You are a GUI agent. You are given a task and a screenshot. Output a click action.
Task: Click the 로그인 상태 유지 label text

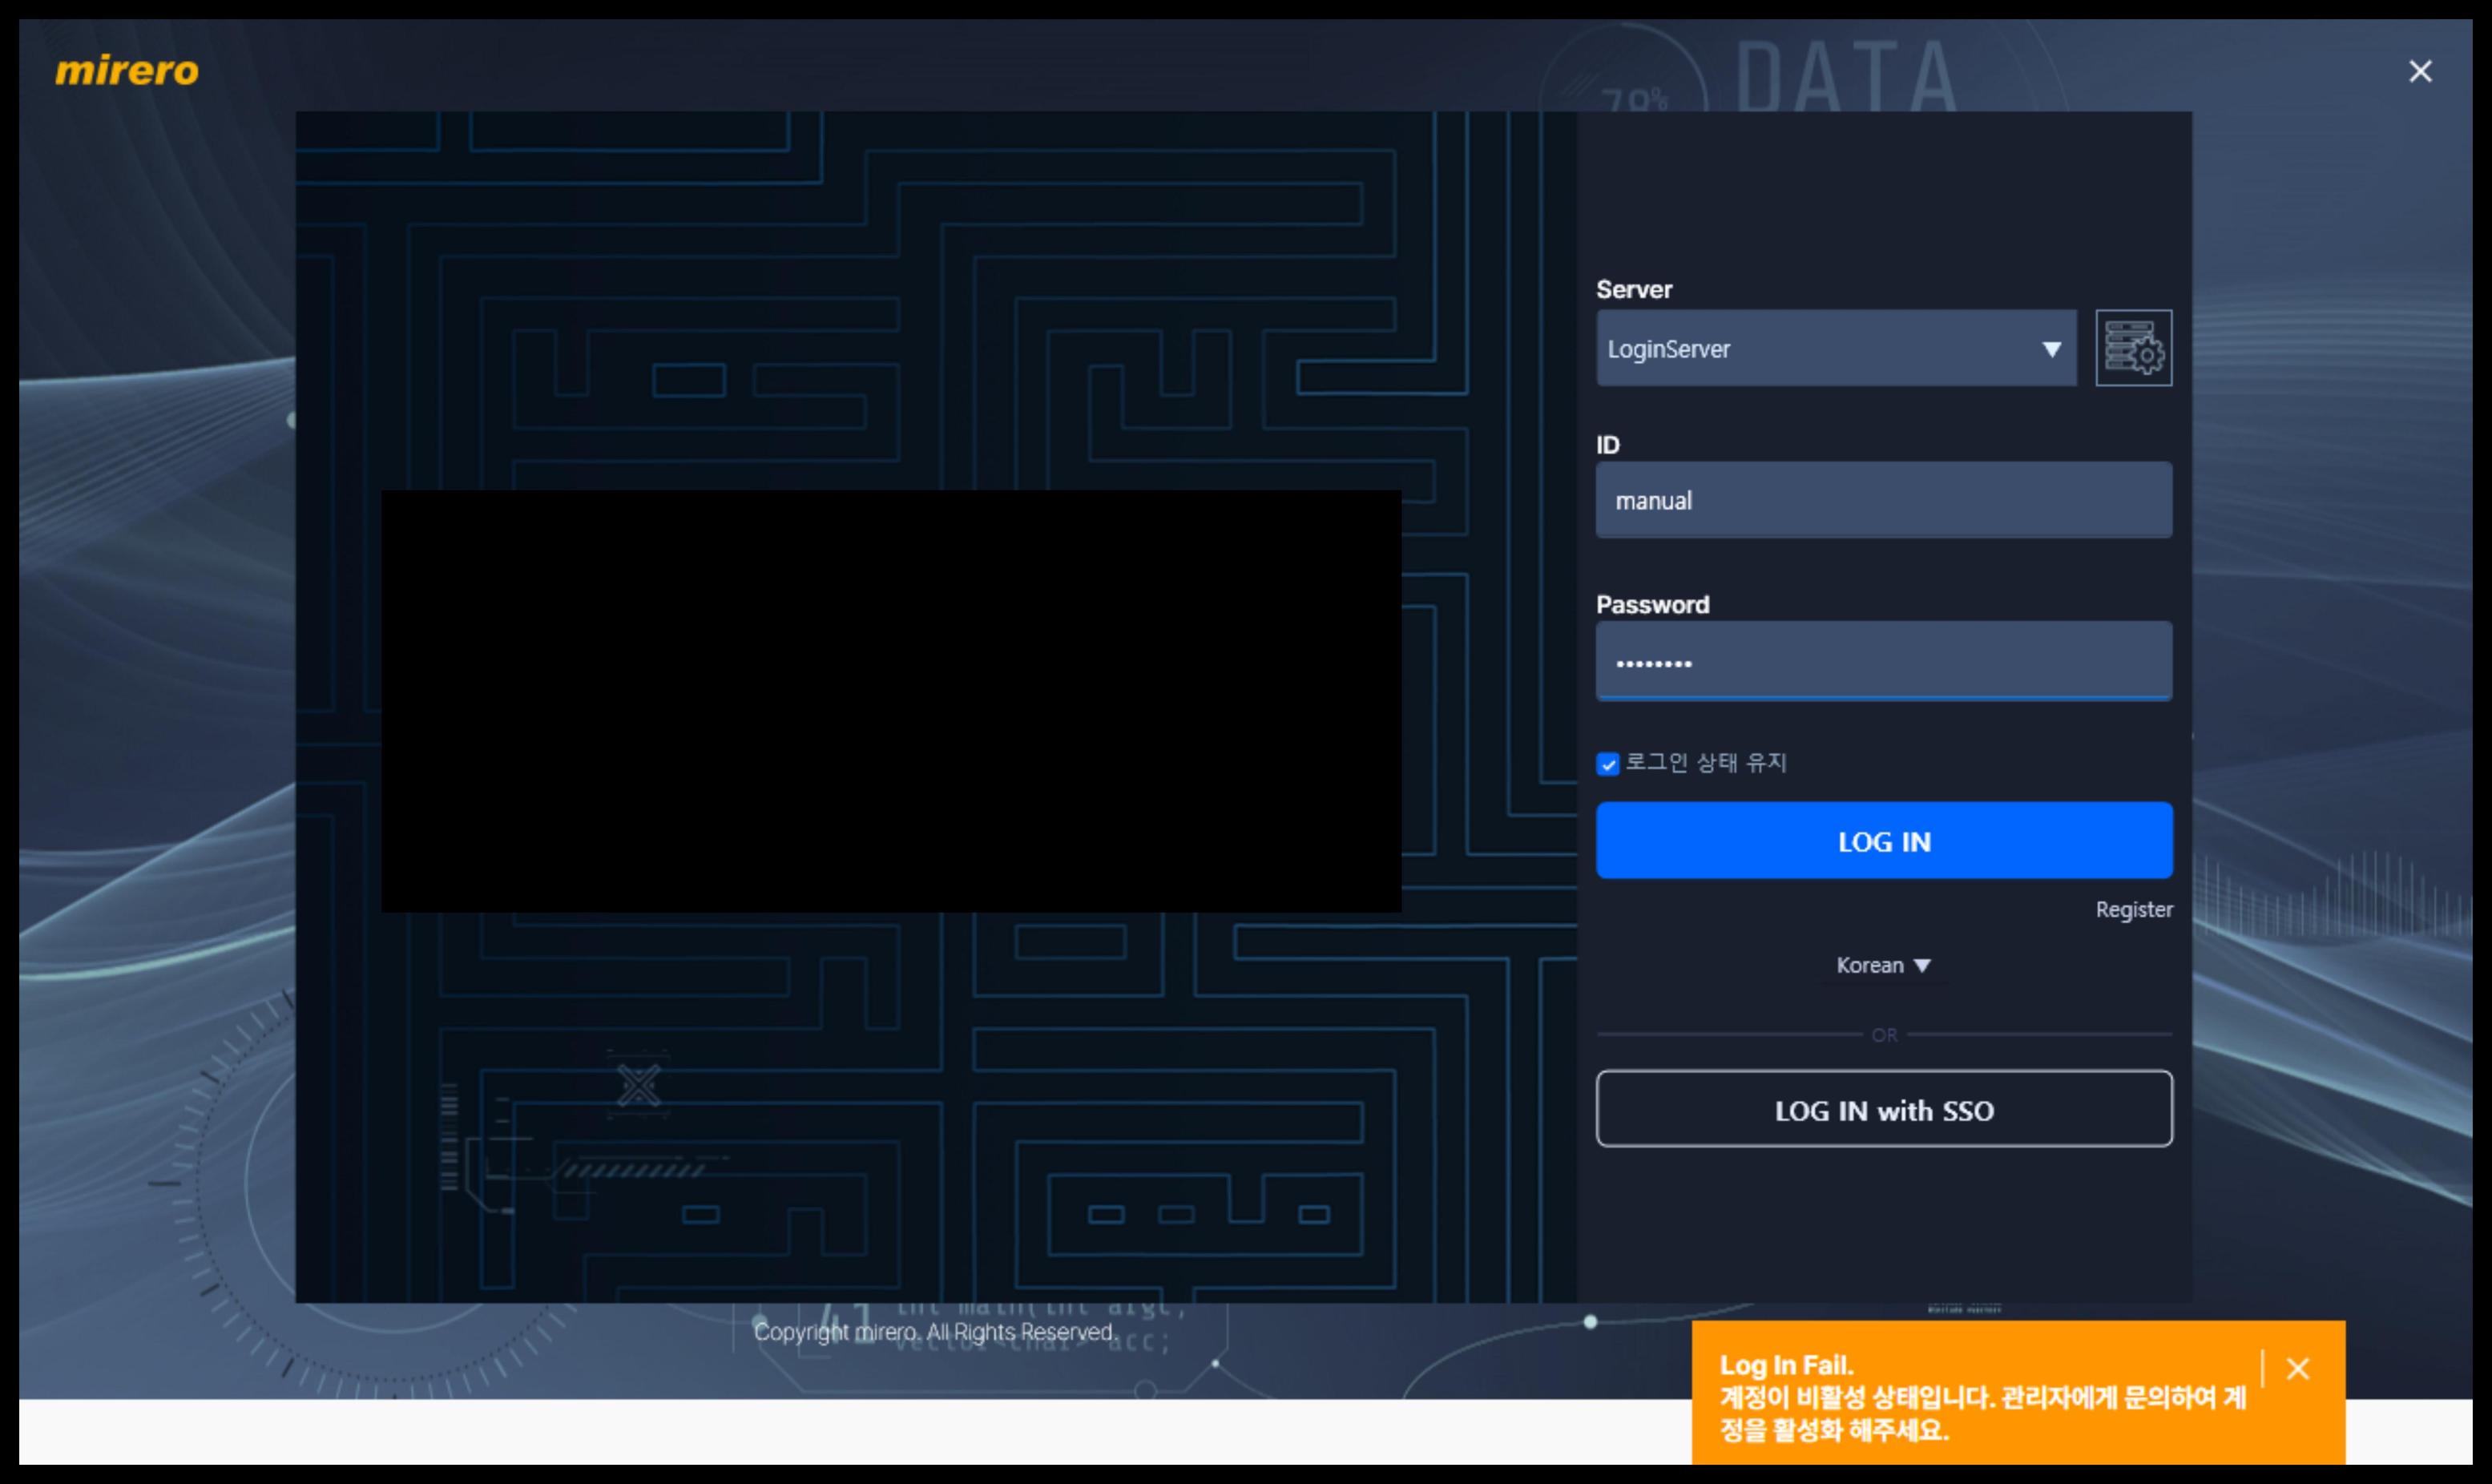coord(1706,763)
